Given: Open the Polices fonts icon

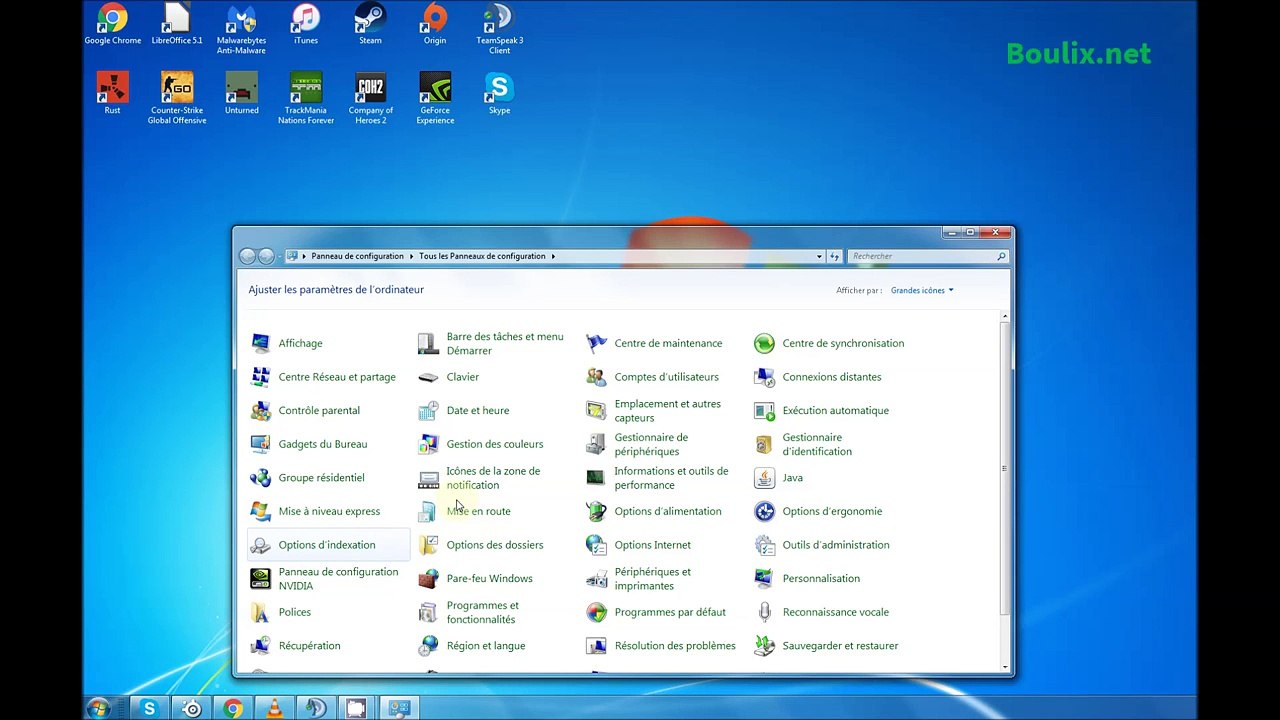Looking at the screenshot, I should tap(260, 612).
